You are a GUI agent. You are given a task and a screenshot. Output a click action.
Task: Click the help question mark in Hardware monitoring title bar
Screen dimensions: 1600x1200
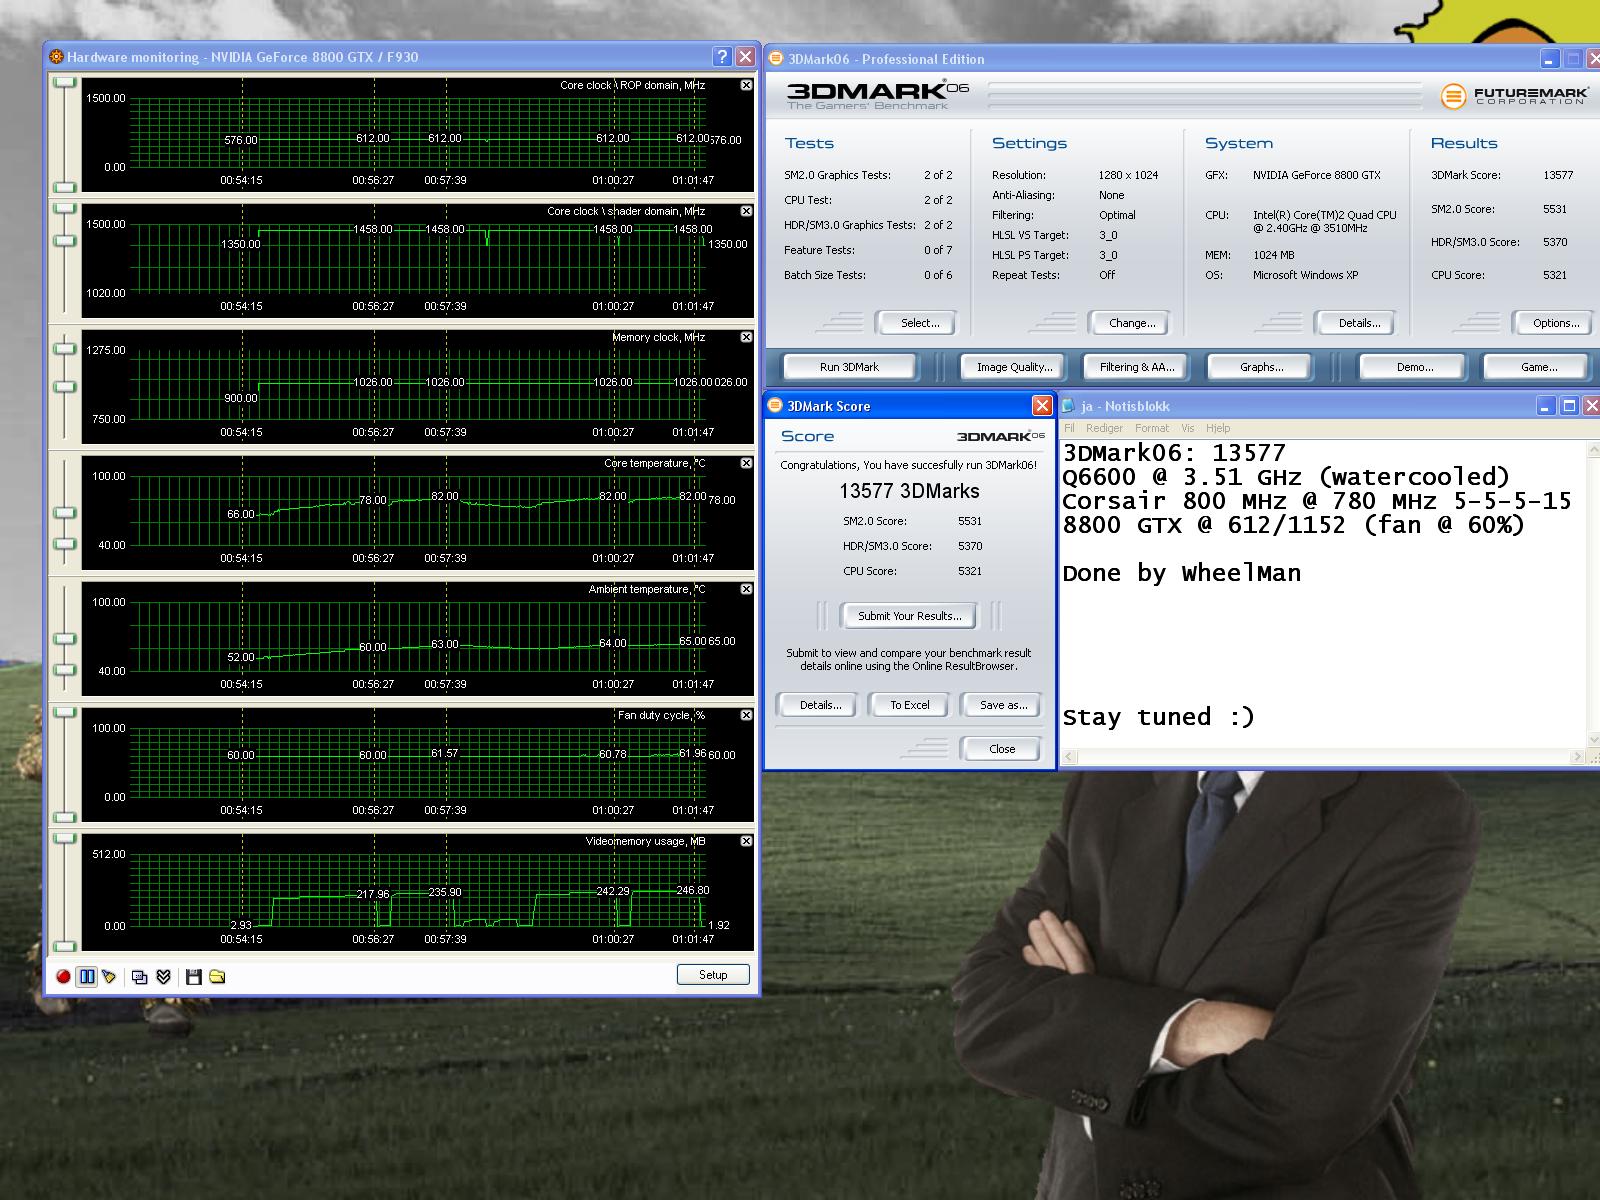point(722,57)
